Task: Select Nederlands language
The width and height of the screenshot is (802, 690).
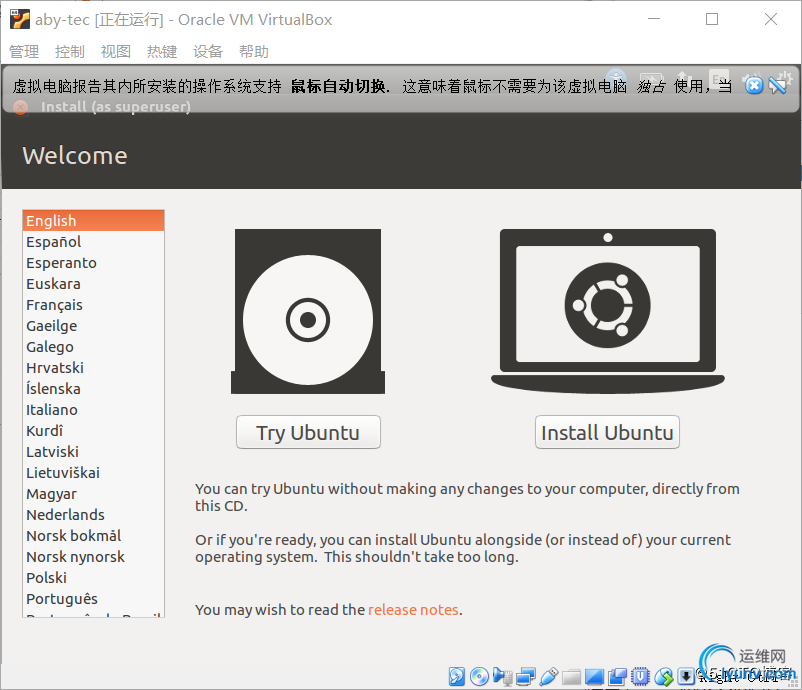Action: [93, 515]
